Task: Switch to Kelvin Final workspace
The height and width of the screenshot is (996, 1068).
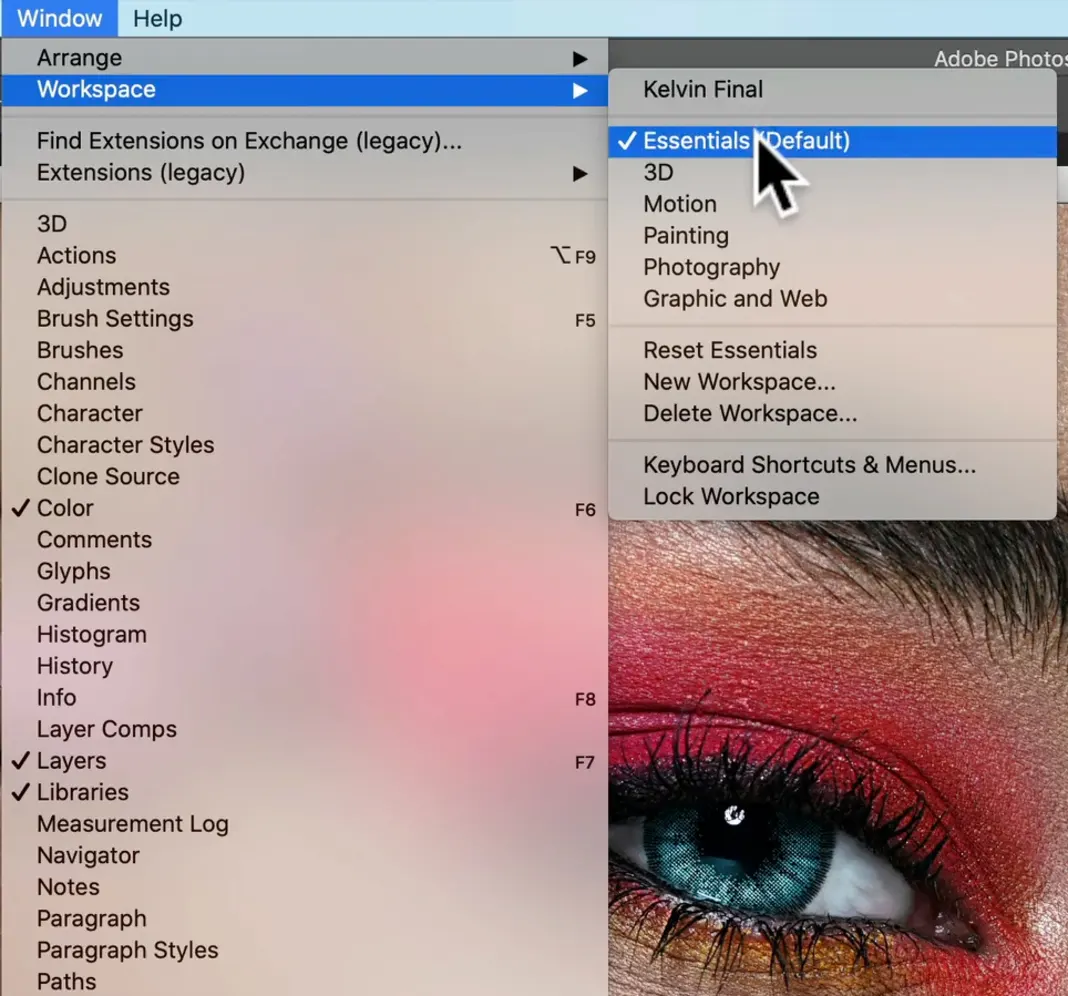Action: point(832,89)
